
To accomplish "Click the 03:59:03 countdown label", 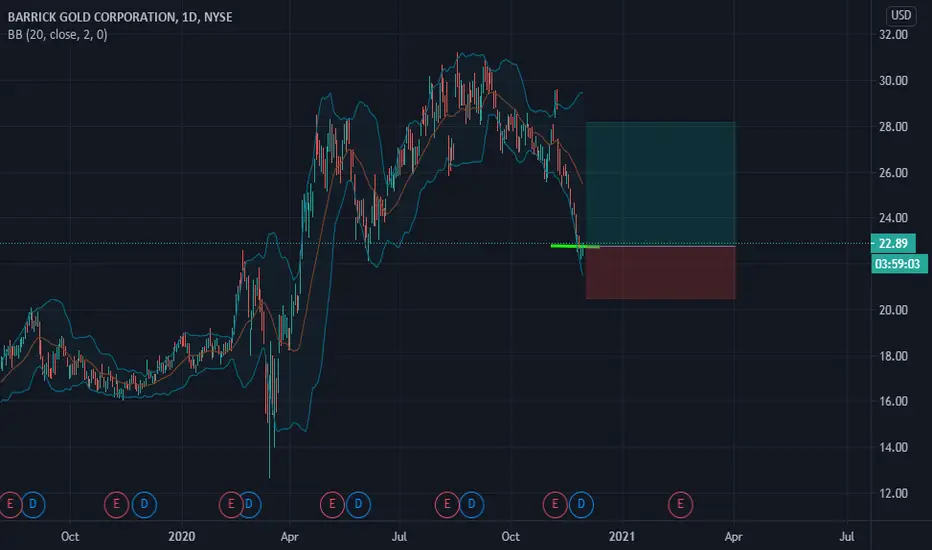I will point(899,264).
